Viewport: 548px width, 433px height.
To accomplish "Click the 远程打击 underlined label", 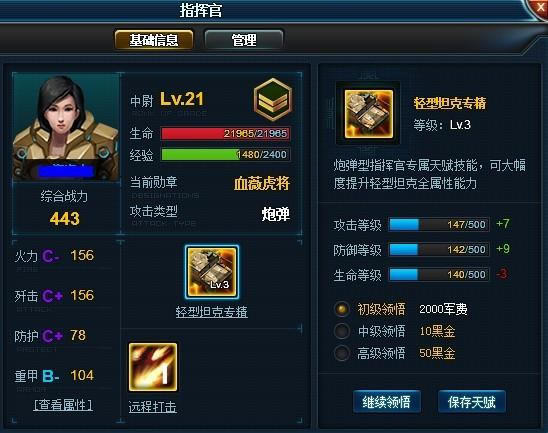I will tap(153, 407).
